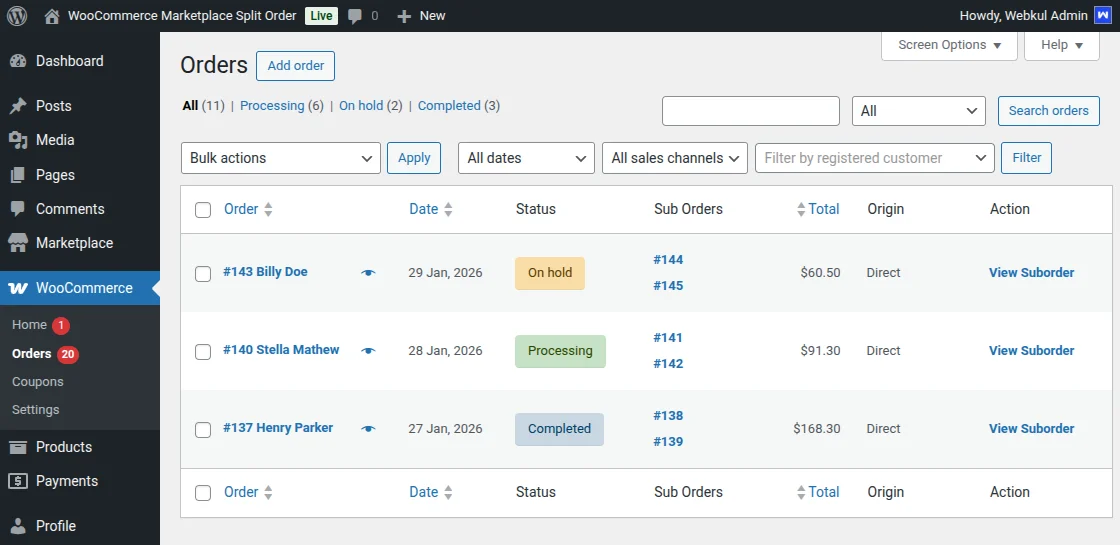Show All orders filter
This screenshot has width=1120, height=545.
click(x=190, y=106)
